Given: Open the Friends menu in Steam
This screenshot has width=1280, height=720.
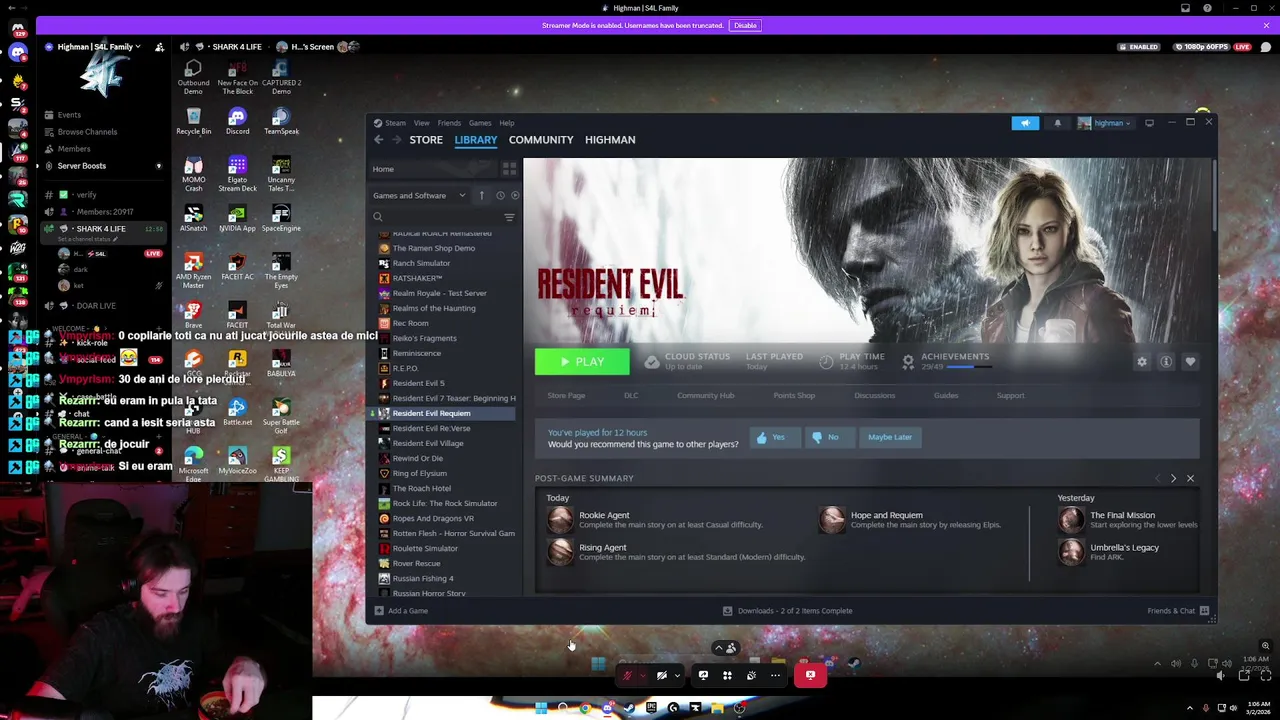Looking at the screenshot, I should point(449,123).
